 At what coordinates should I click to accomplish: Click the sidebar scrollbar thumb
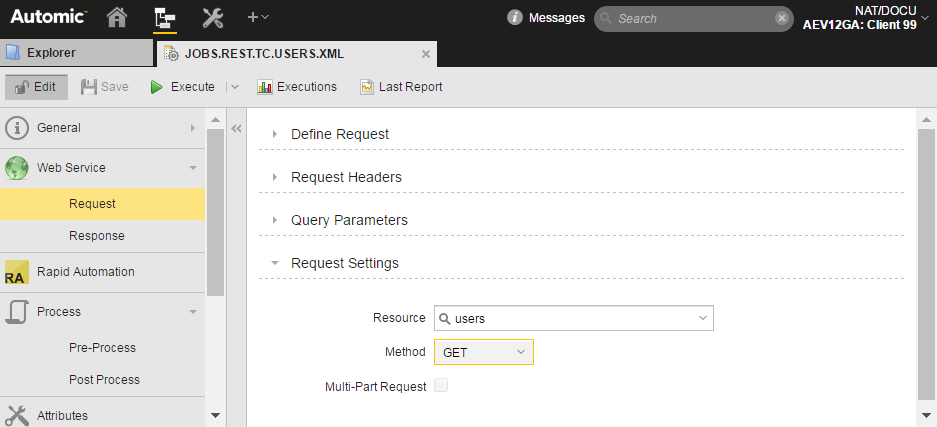(x=215, y=212)
